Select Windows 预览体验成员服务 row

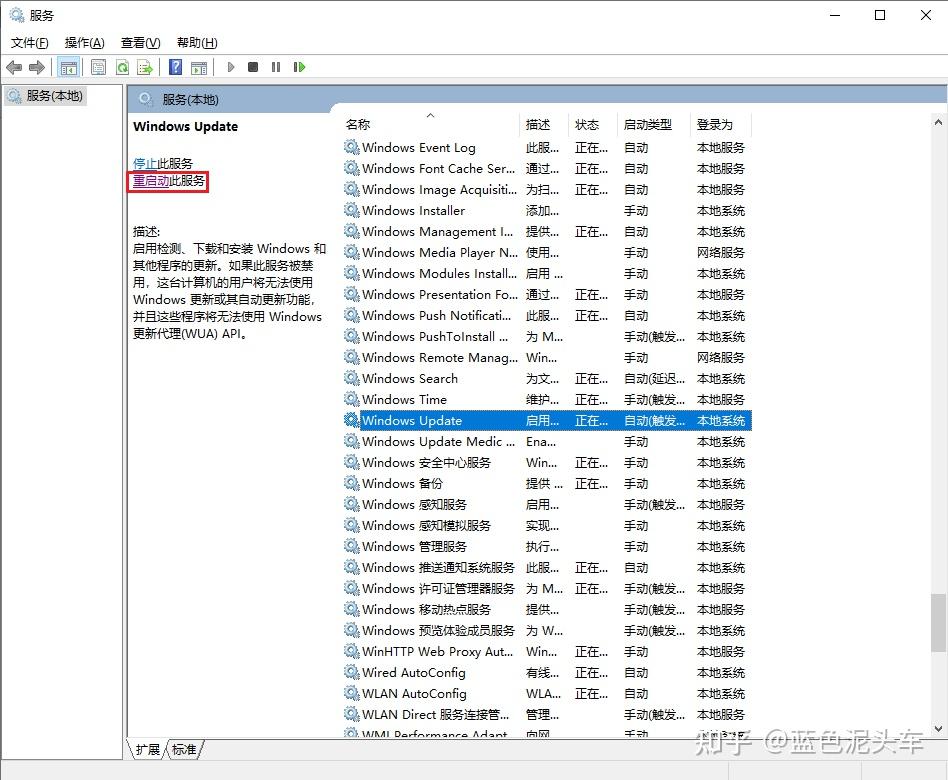point(547,631)
